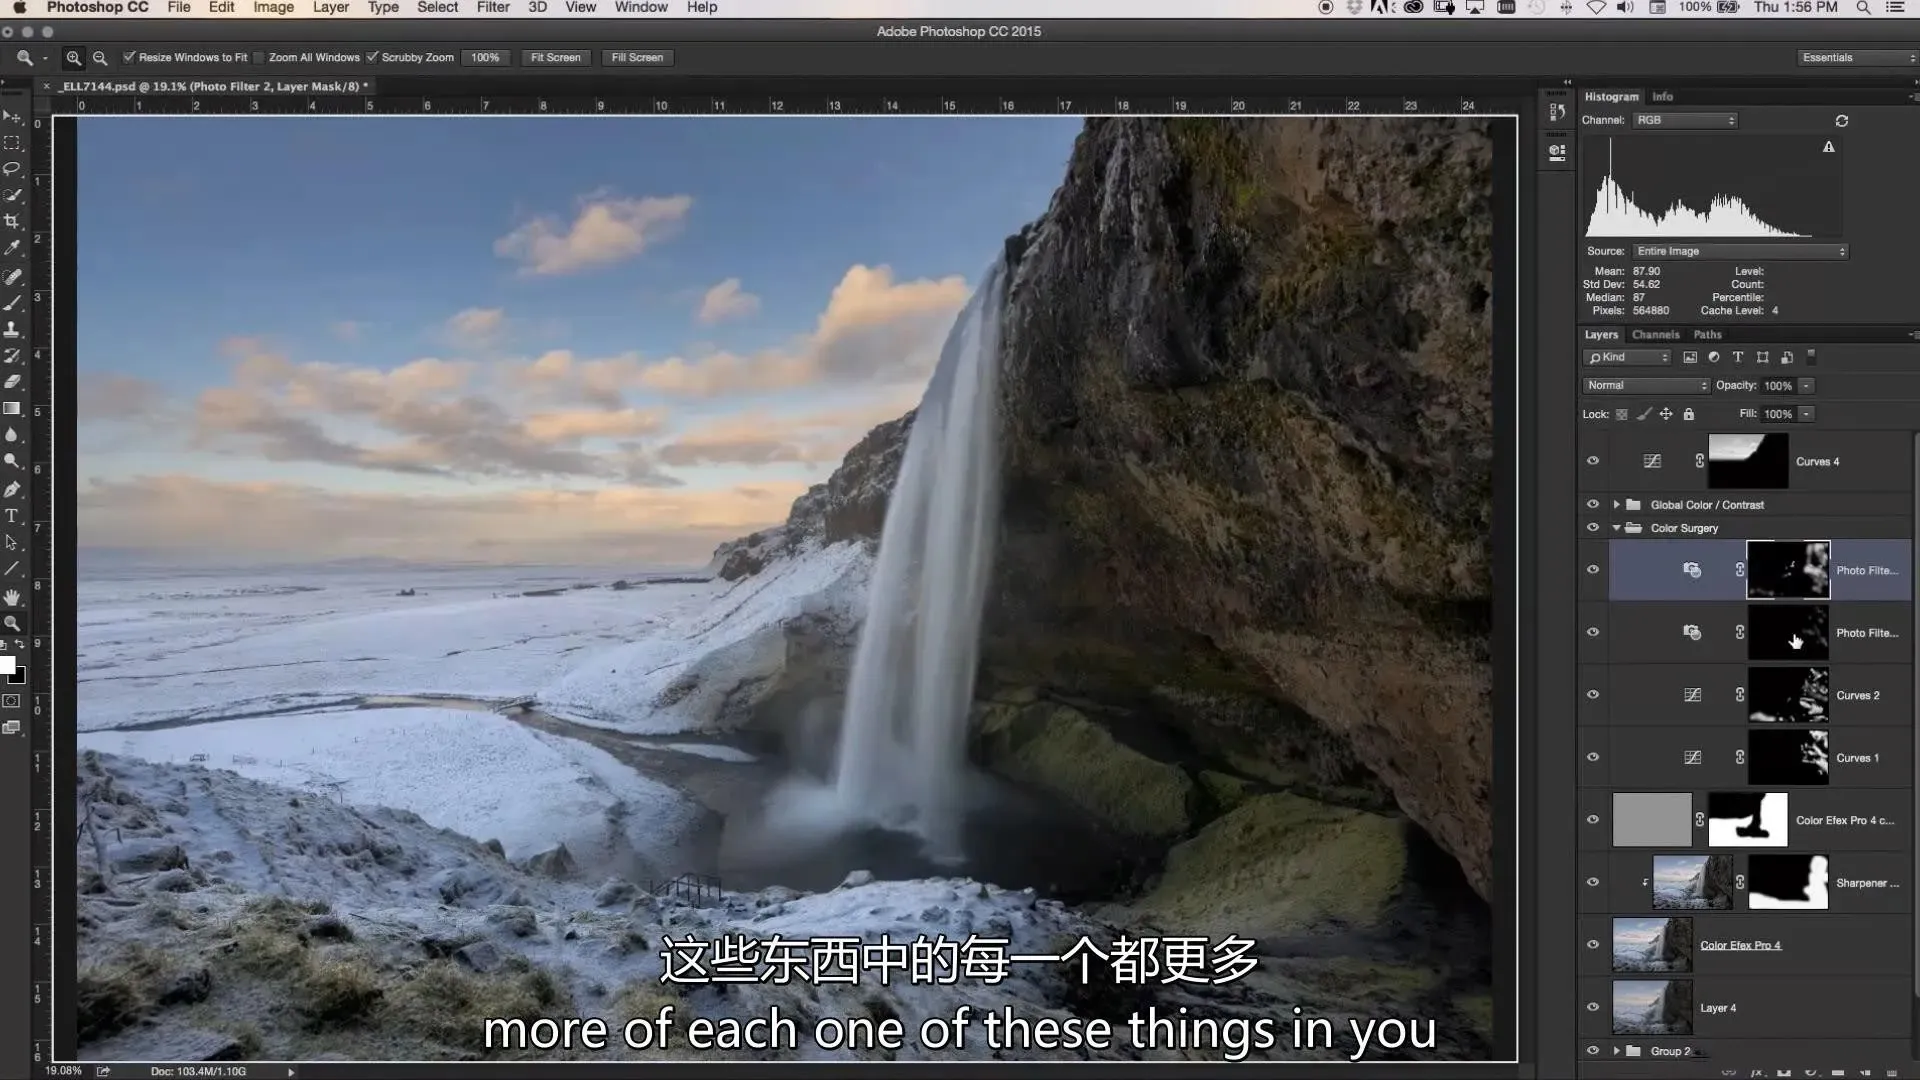Viewport: 1920px width, 1080px height.
Task: Select the Gradient tool
Action: pos(12,408)
